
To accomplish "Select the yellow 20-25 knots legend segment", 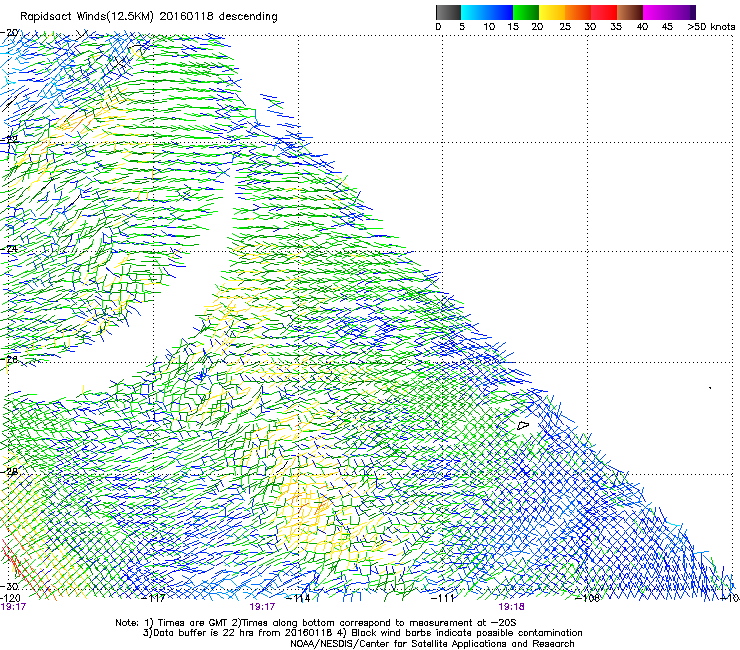I will (552, 12).
